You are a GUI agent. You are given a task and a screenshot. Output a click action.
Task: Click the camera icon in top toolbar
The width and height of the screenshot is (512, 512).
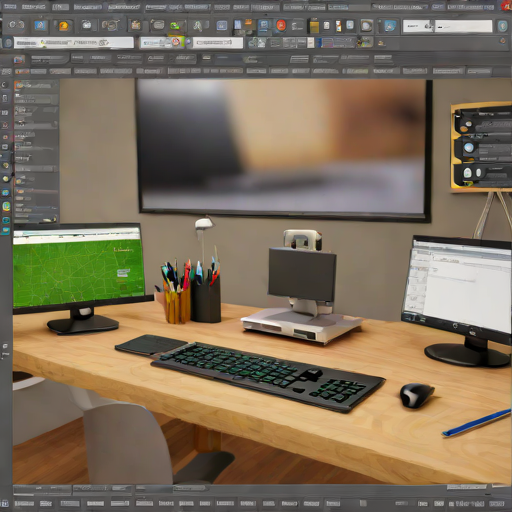coord(86,25)
